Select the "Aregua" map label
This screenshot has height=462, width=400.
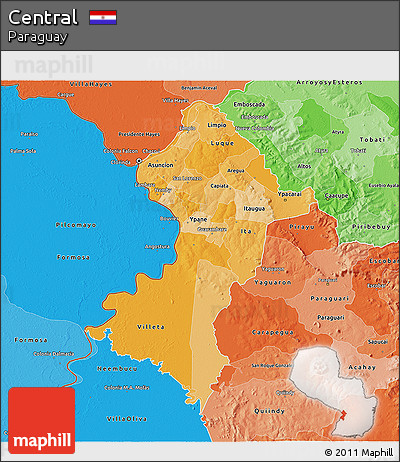click(236, 171)
